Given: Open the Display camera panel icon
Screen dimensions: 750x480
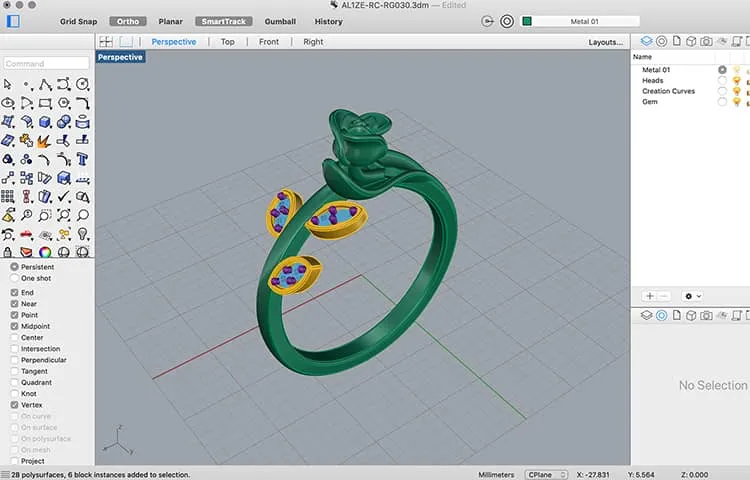Looking at the screenshot, I should (x=706, y=42).
